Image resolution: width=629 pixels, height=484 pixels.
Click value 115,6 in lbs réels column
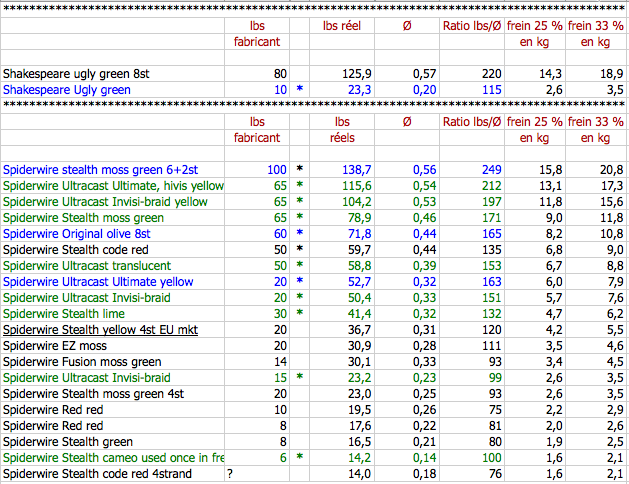357,186
